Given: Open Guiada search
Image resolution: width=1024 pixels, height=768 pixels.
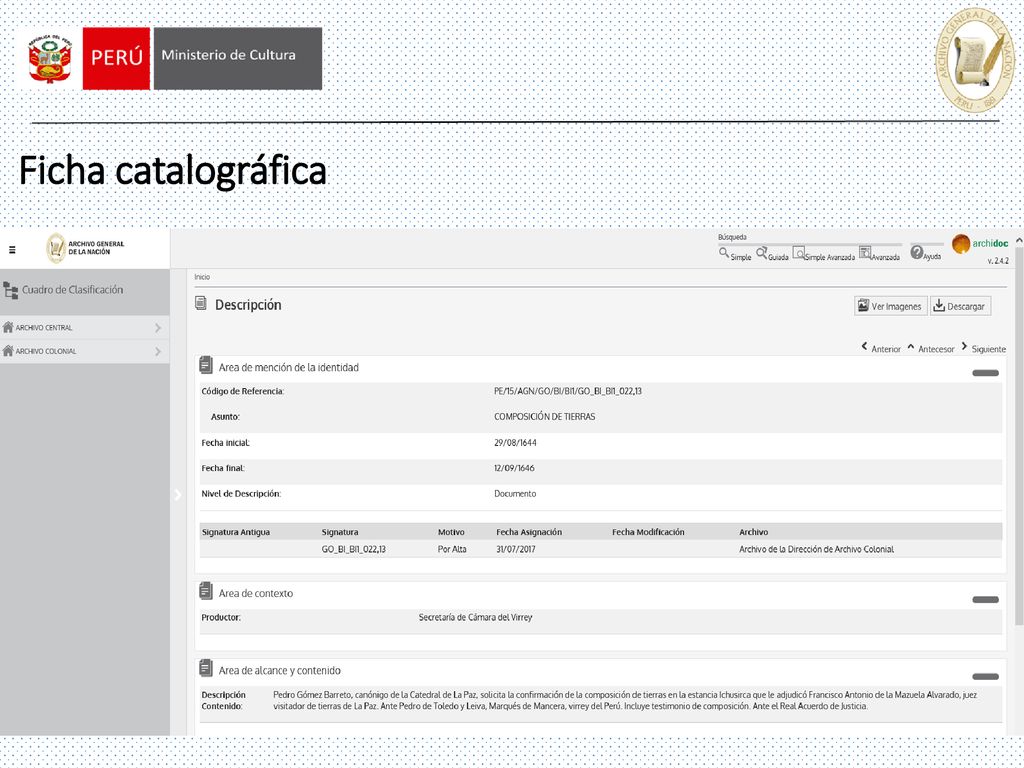Looking at the screenshot, I should click(x=772, y=254).
